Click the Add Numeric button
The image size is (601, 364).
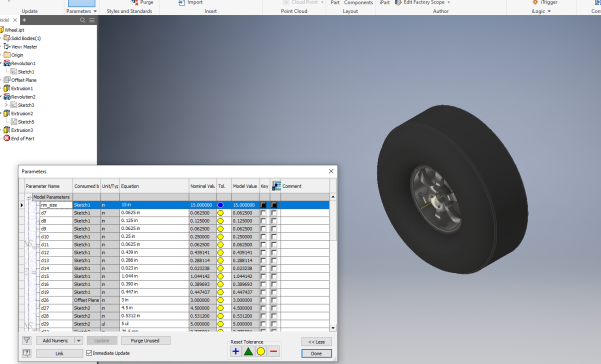(56, 340)
